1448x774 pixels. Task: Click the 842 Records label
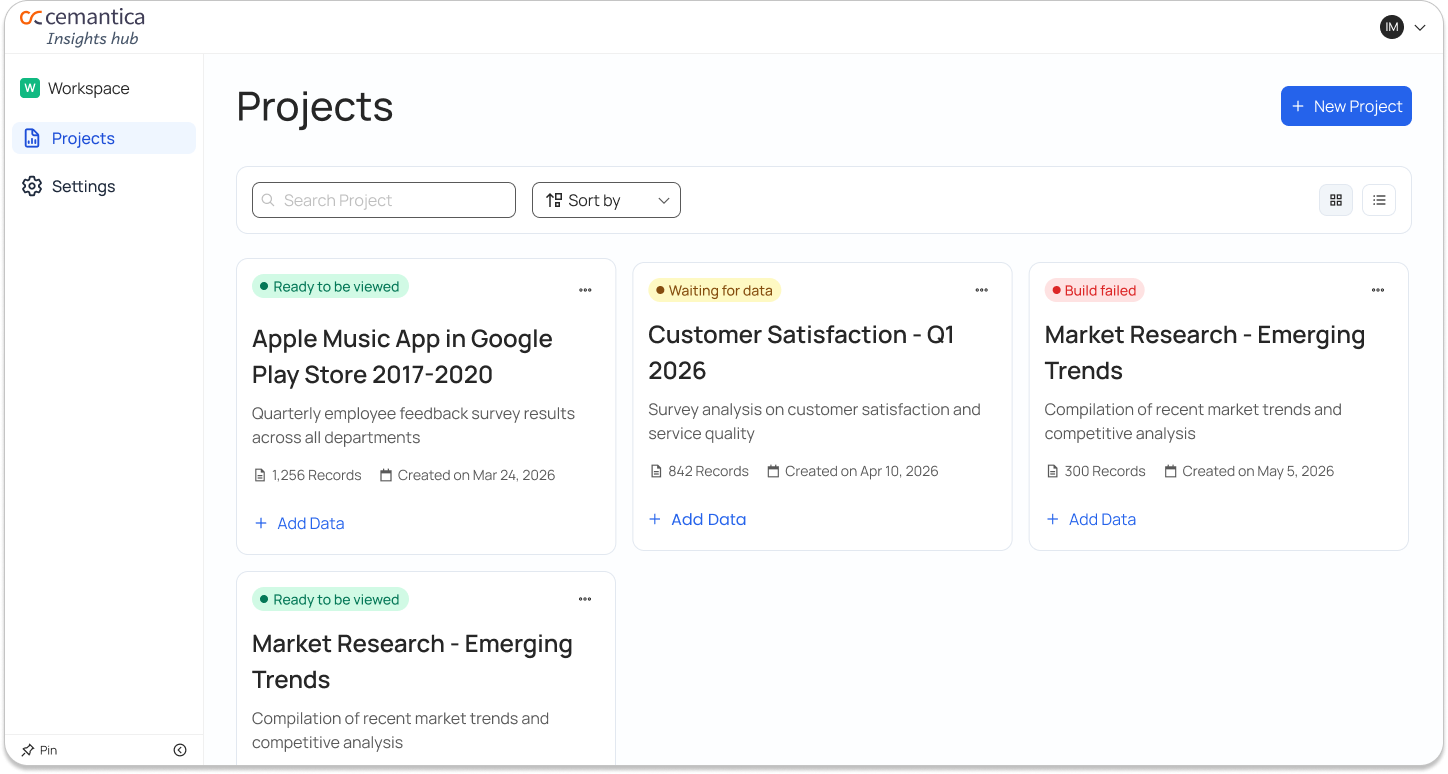708,471
